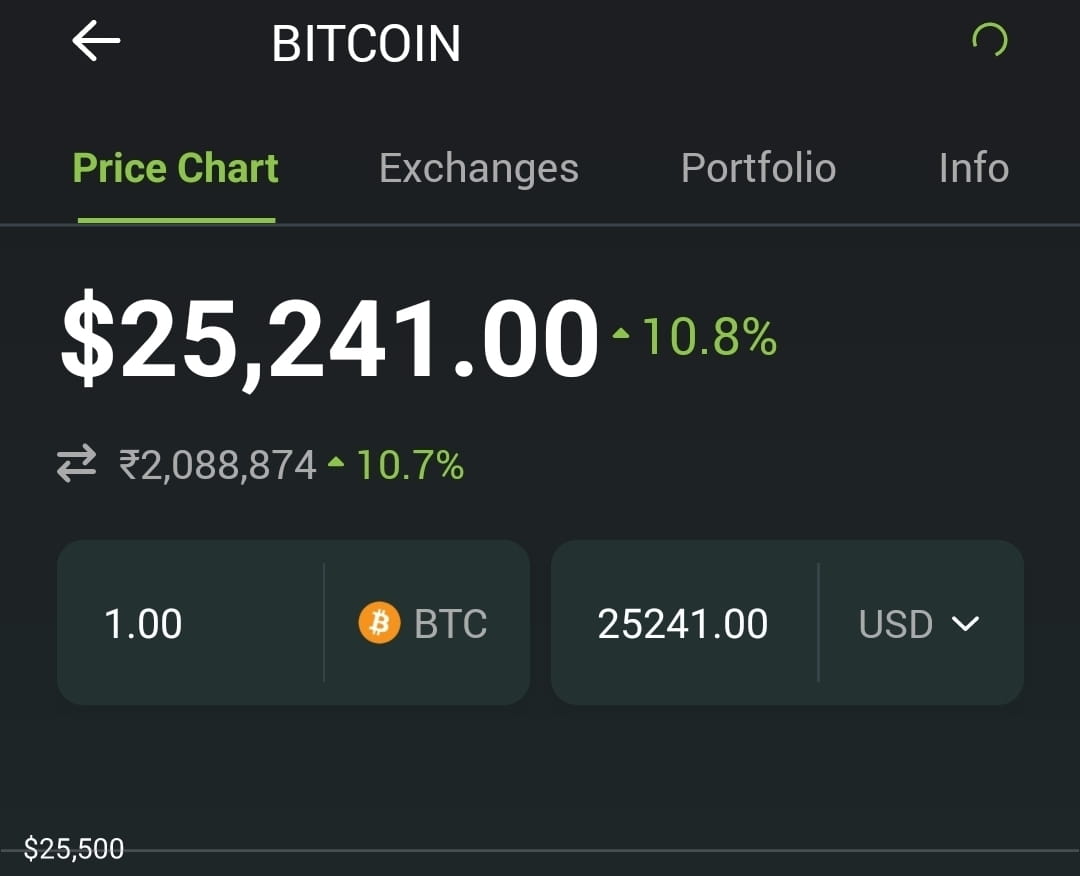Click the back arrow to exit Bitcoin page
The width and height of the screenshot is (1080, 876).
coord(95,42)
